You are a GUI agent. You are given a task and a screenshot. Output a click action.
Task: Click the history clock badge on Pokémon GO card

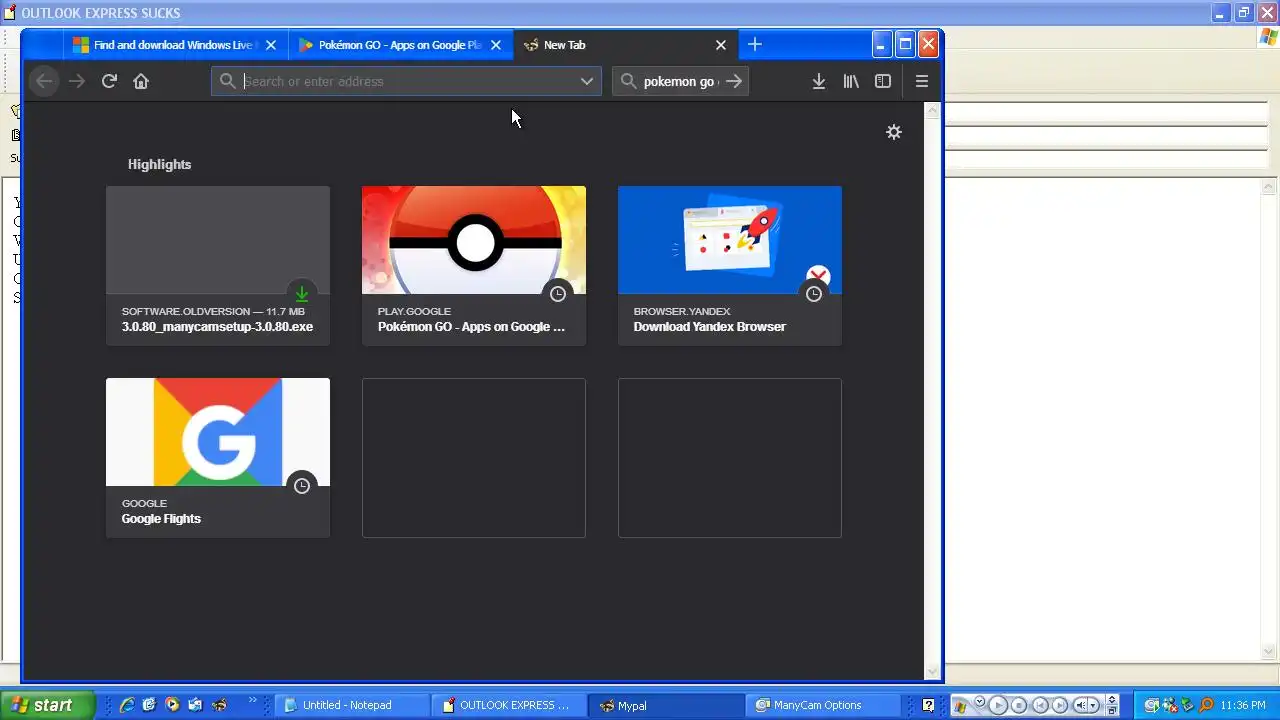pos(558,293)
